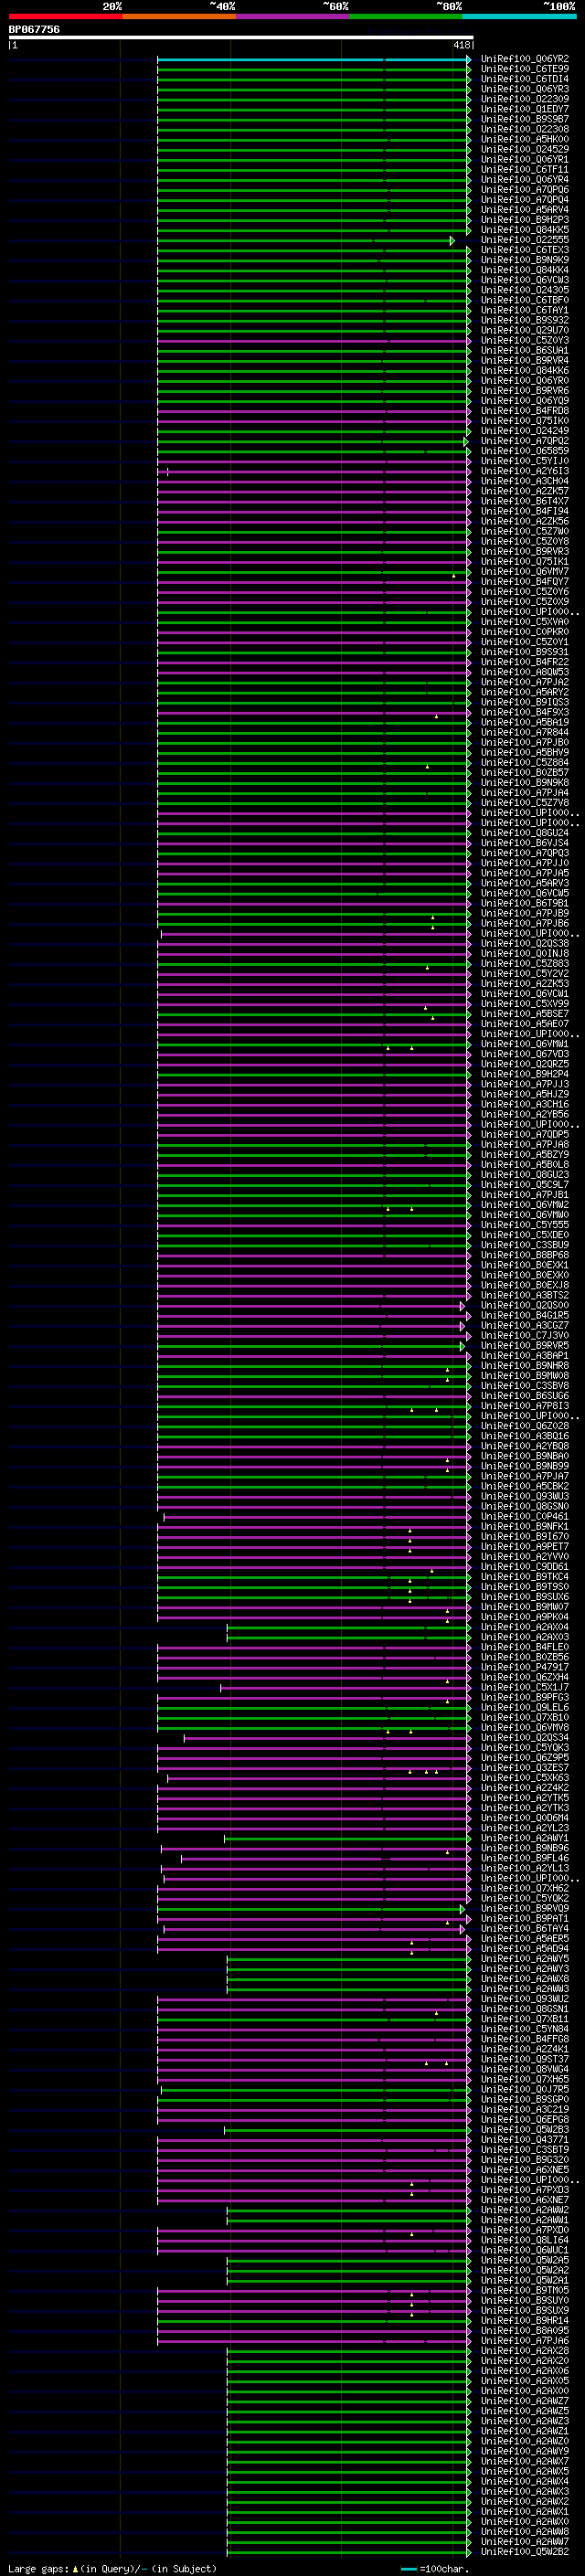Click hit label UniRef100_B4G1R5
585x2576 pixels.
pyautogui.click(x=525, y=1316)
